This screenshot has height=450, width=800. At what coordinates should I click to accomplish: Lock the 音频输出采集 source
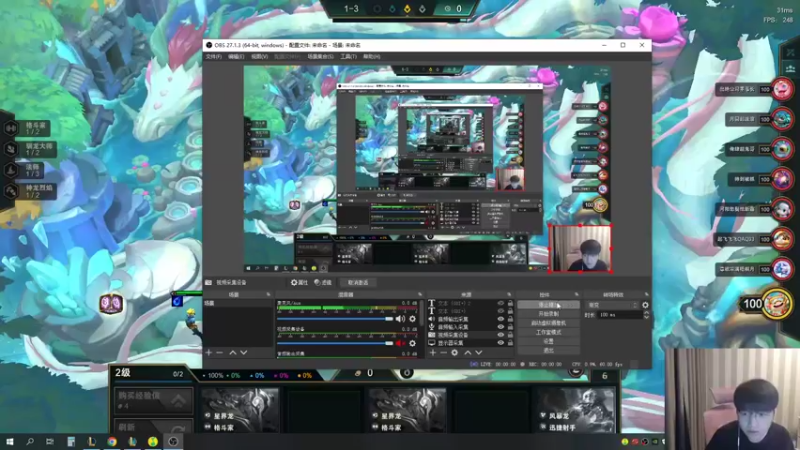[x=510, y=319]
